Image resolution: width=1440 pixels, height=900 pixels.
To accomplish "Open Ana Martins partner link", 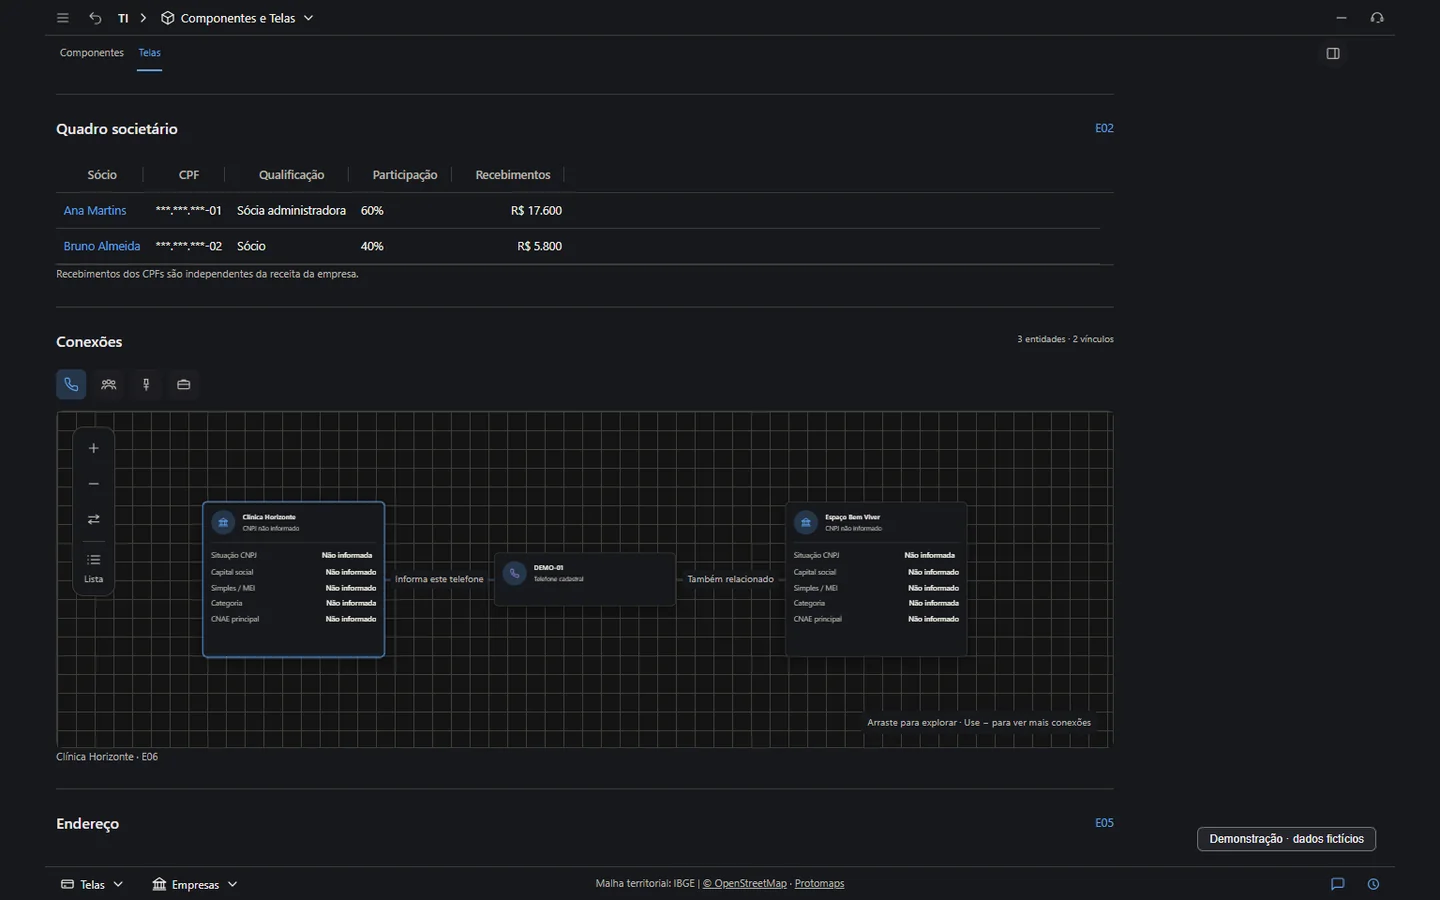I will [x=95, y=211].
